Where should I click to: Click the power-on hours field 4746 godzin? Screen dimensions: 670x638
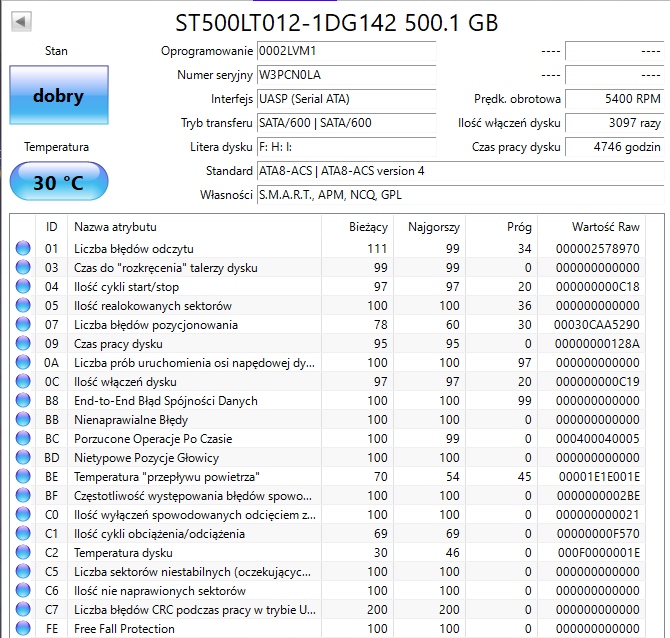tap(614, 147)
